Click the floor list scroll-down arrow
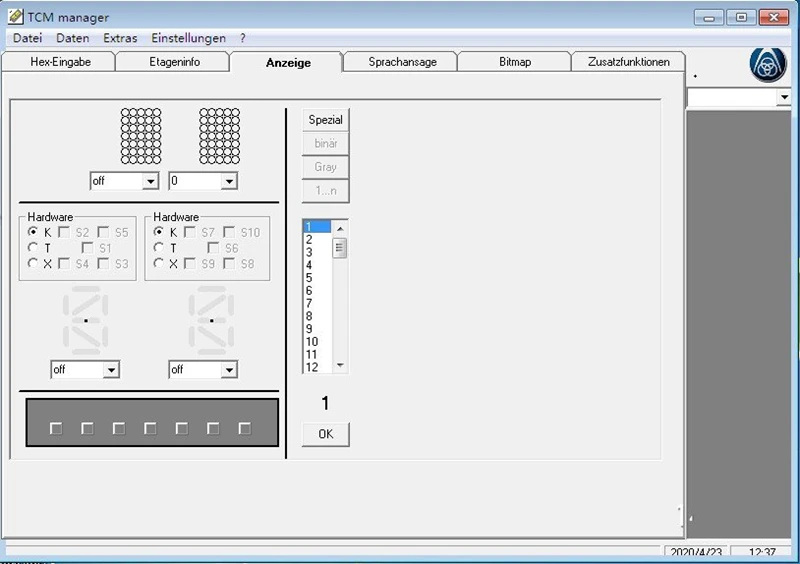 (340, 365)
